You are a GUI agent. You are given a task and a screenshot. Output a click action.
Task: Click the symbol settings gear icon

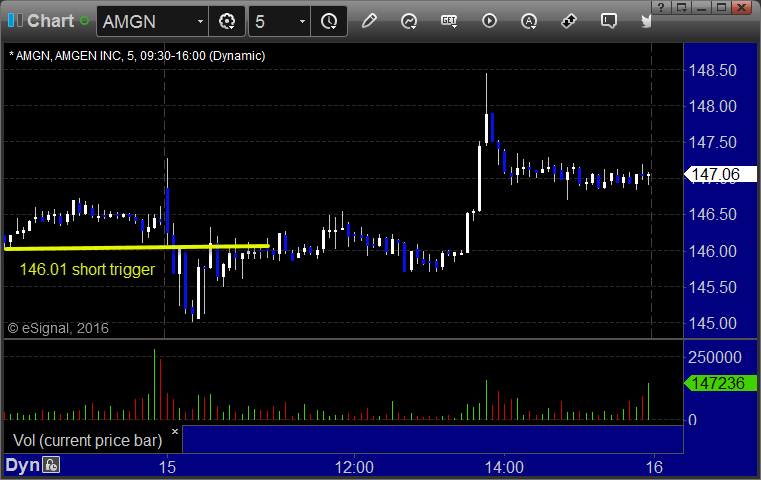(227, 21)
